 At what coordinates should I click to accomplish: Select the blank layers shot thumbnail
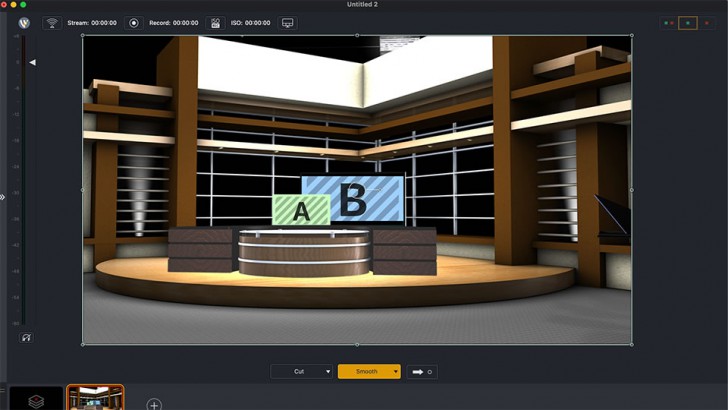click(x=36, y=398)
